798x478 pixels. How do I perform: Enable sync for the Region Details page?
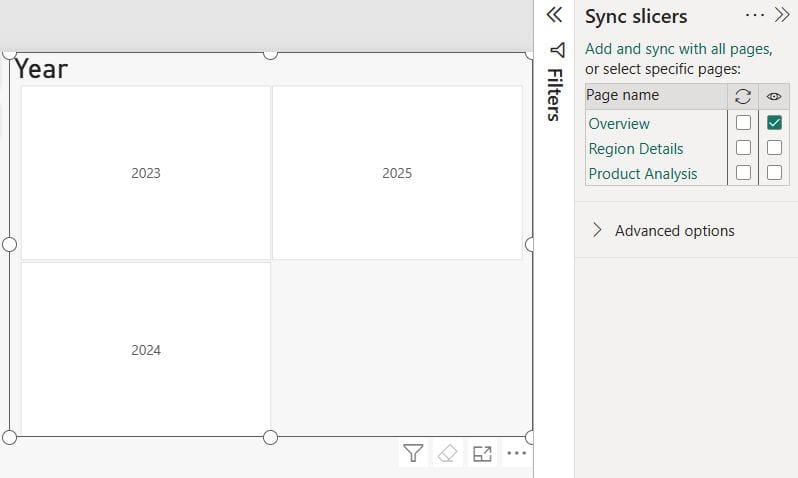[x=743, y=148]
